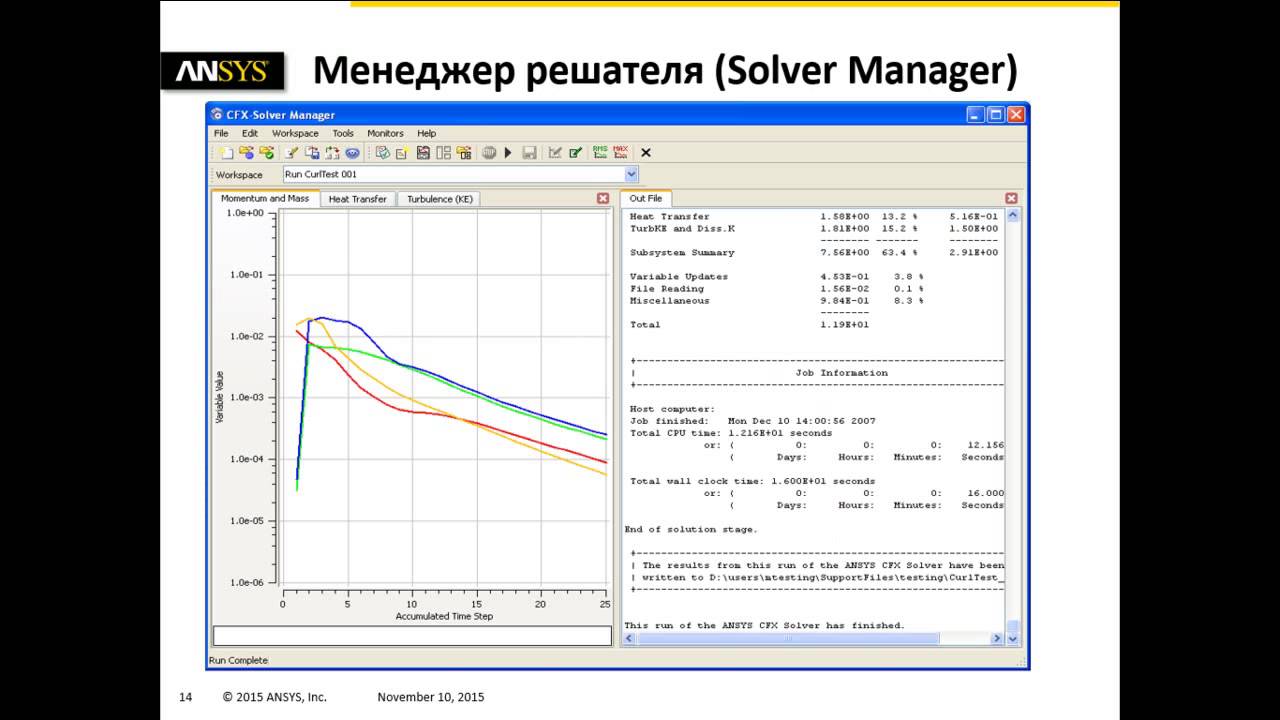1280x720 pixels.
Task: Click the Stop Current Run stop-sign icon
Action: [x=489, y=153]
